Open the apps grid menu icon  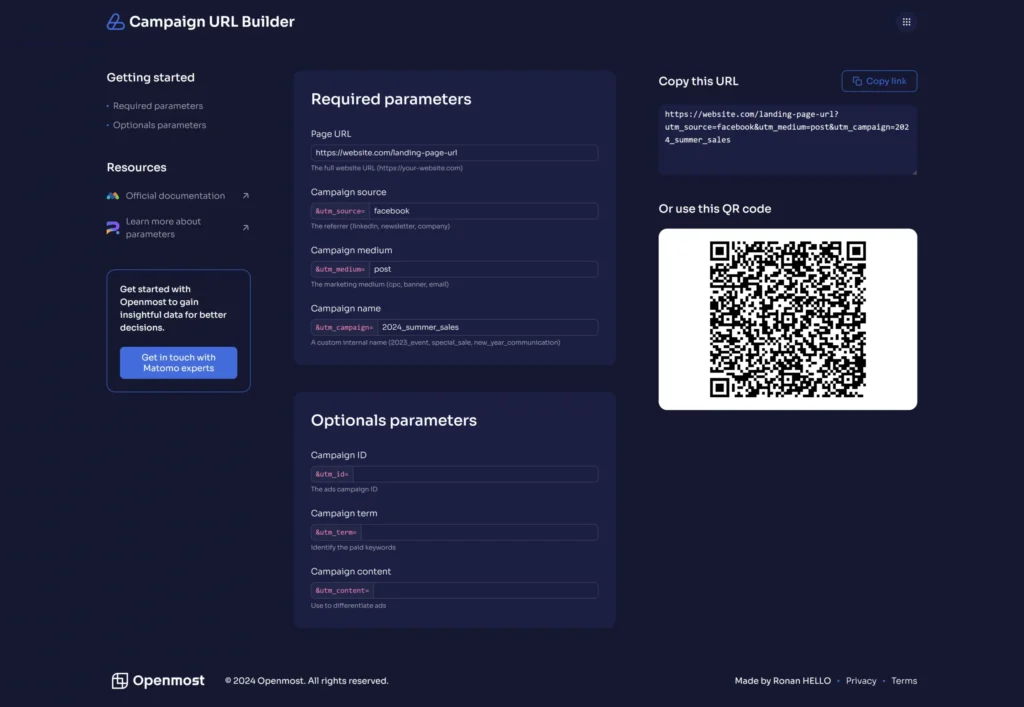coord(906,21)
